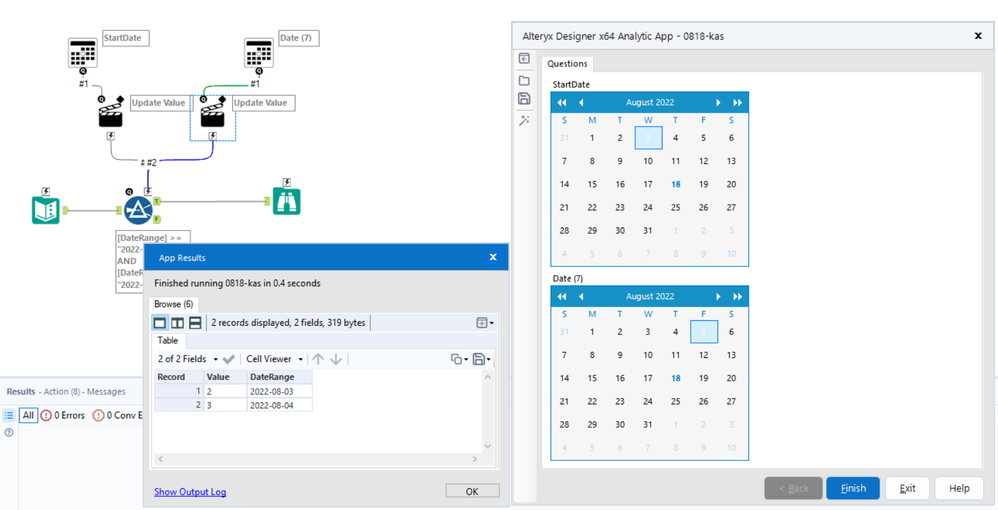Click the vertical scrollbar in results table

coord(488,411)
